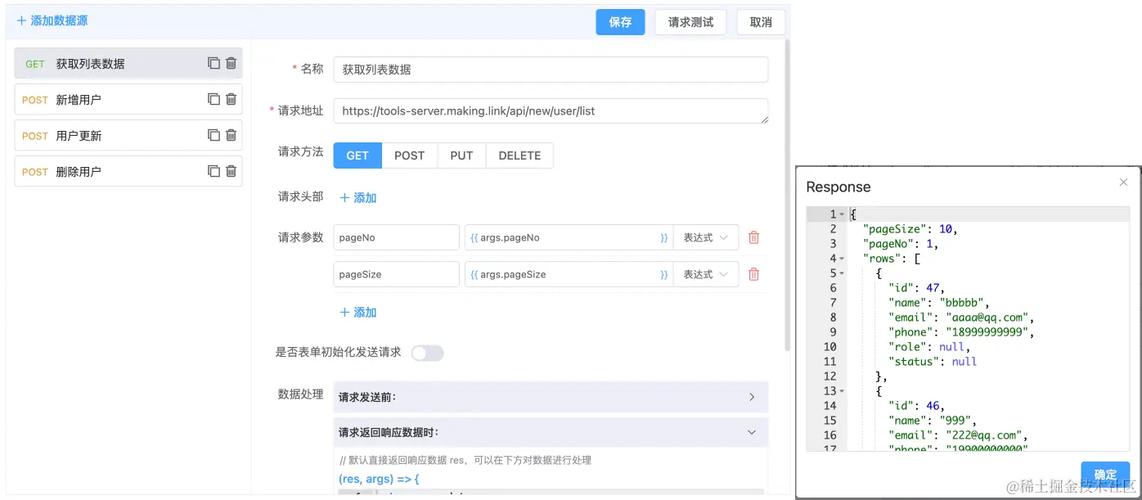Focus the 请求地址 URL textarea

click(551, 111)
